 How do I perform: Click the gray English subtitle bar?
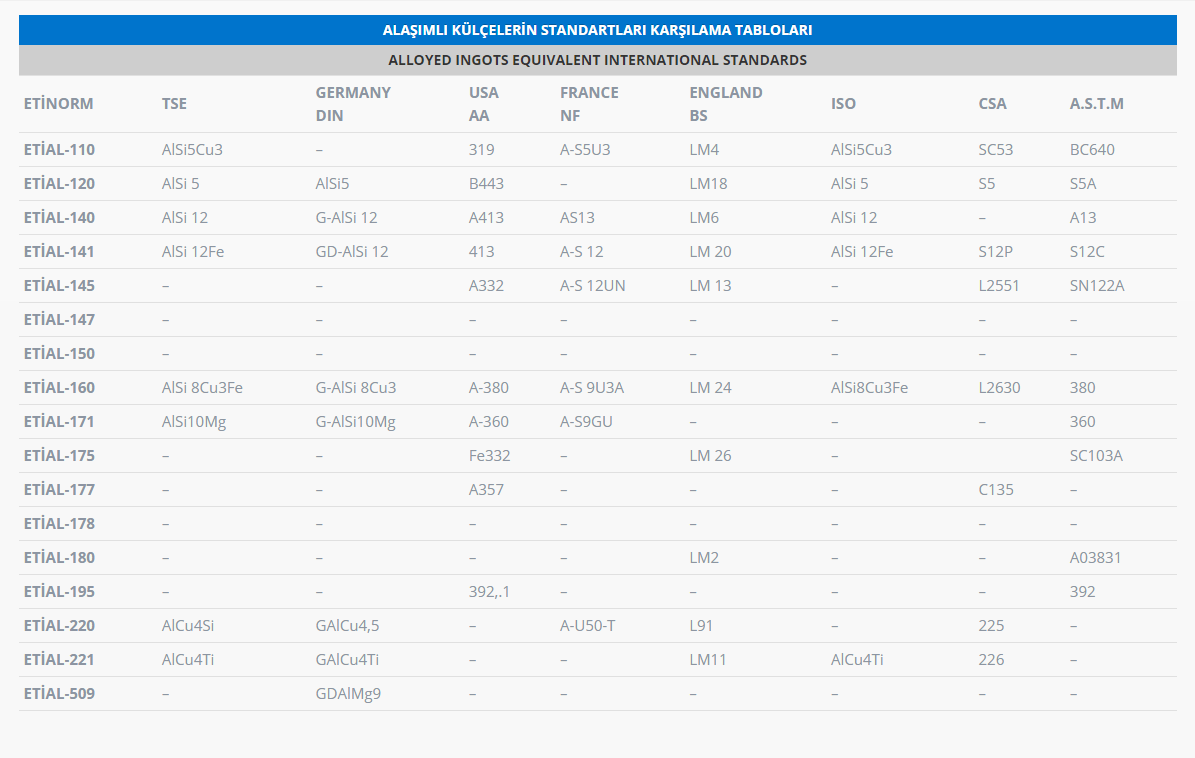point(597,60)
